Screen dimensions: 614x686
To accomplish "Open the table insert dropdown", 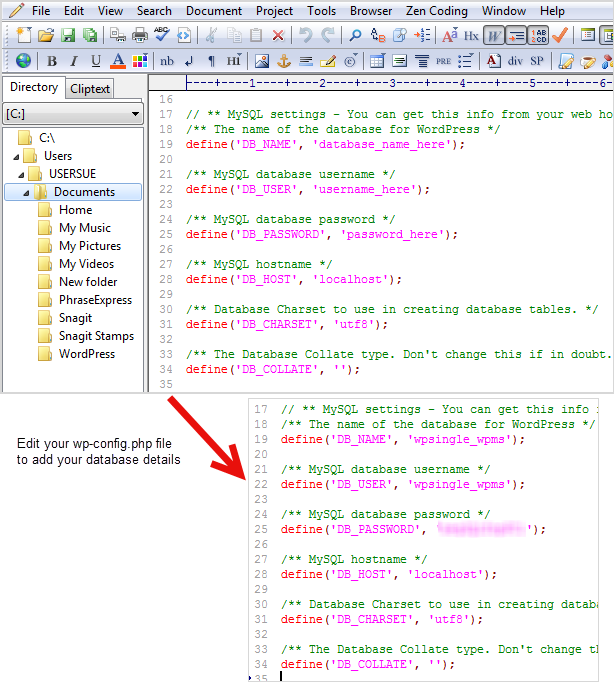I will 377,61.
